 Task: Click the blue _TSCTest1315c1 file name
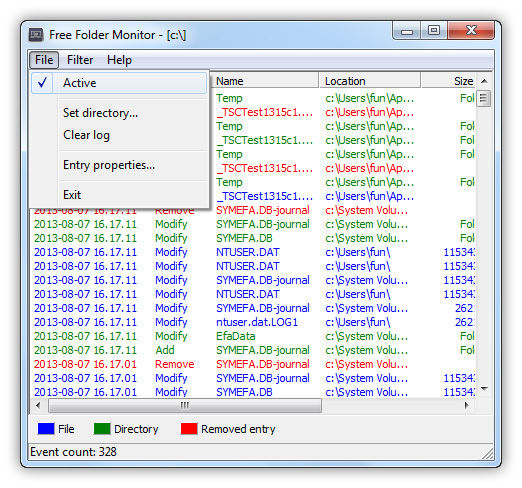click(265, 196)
